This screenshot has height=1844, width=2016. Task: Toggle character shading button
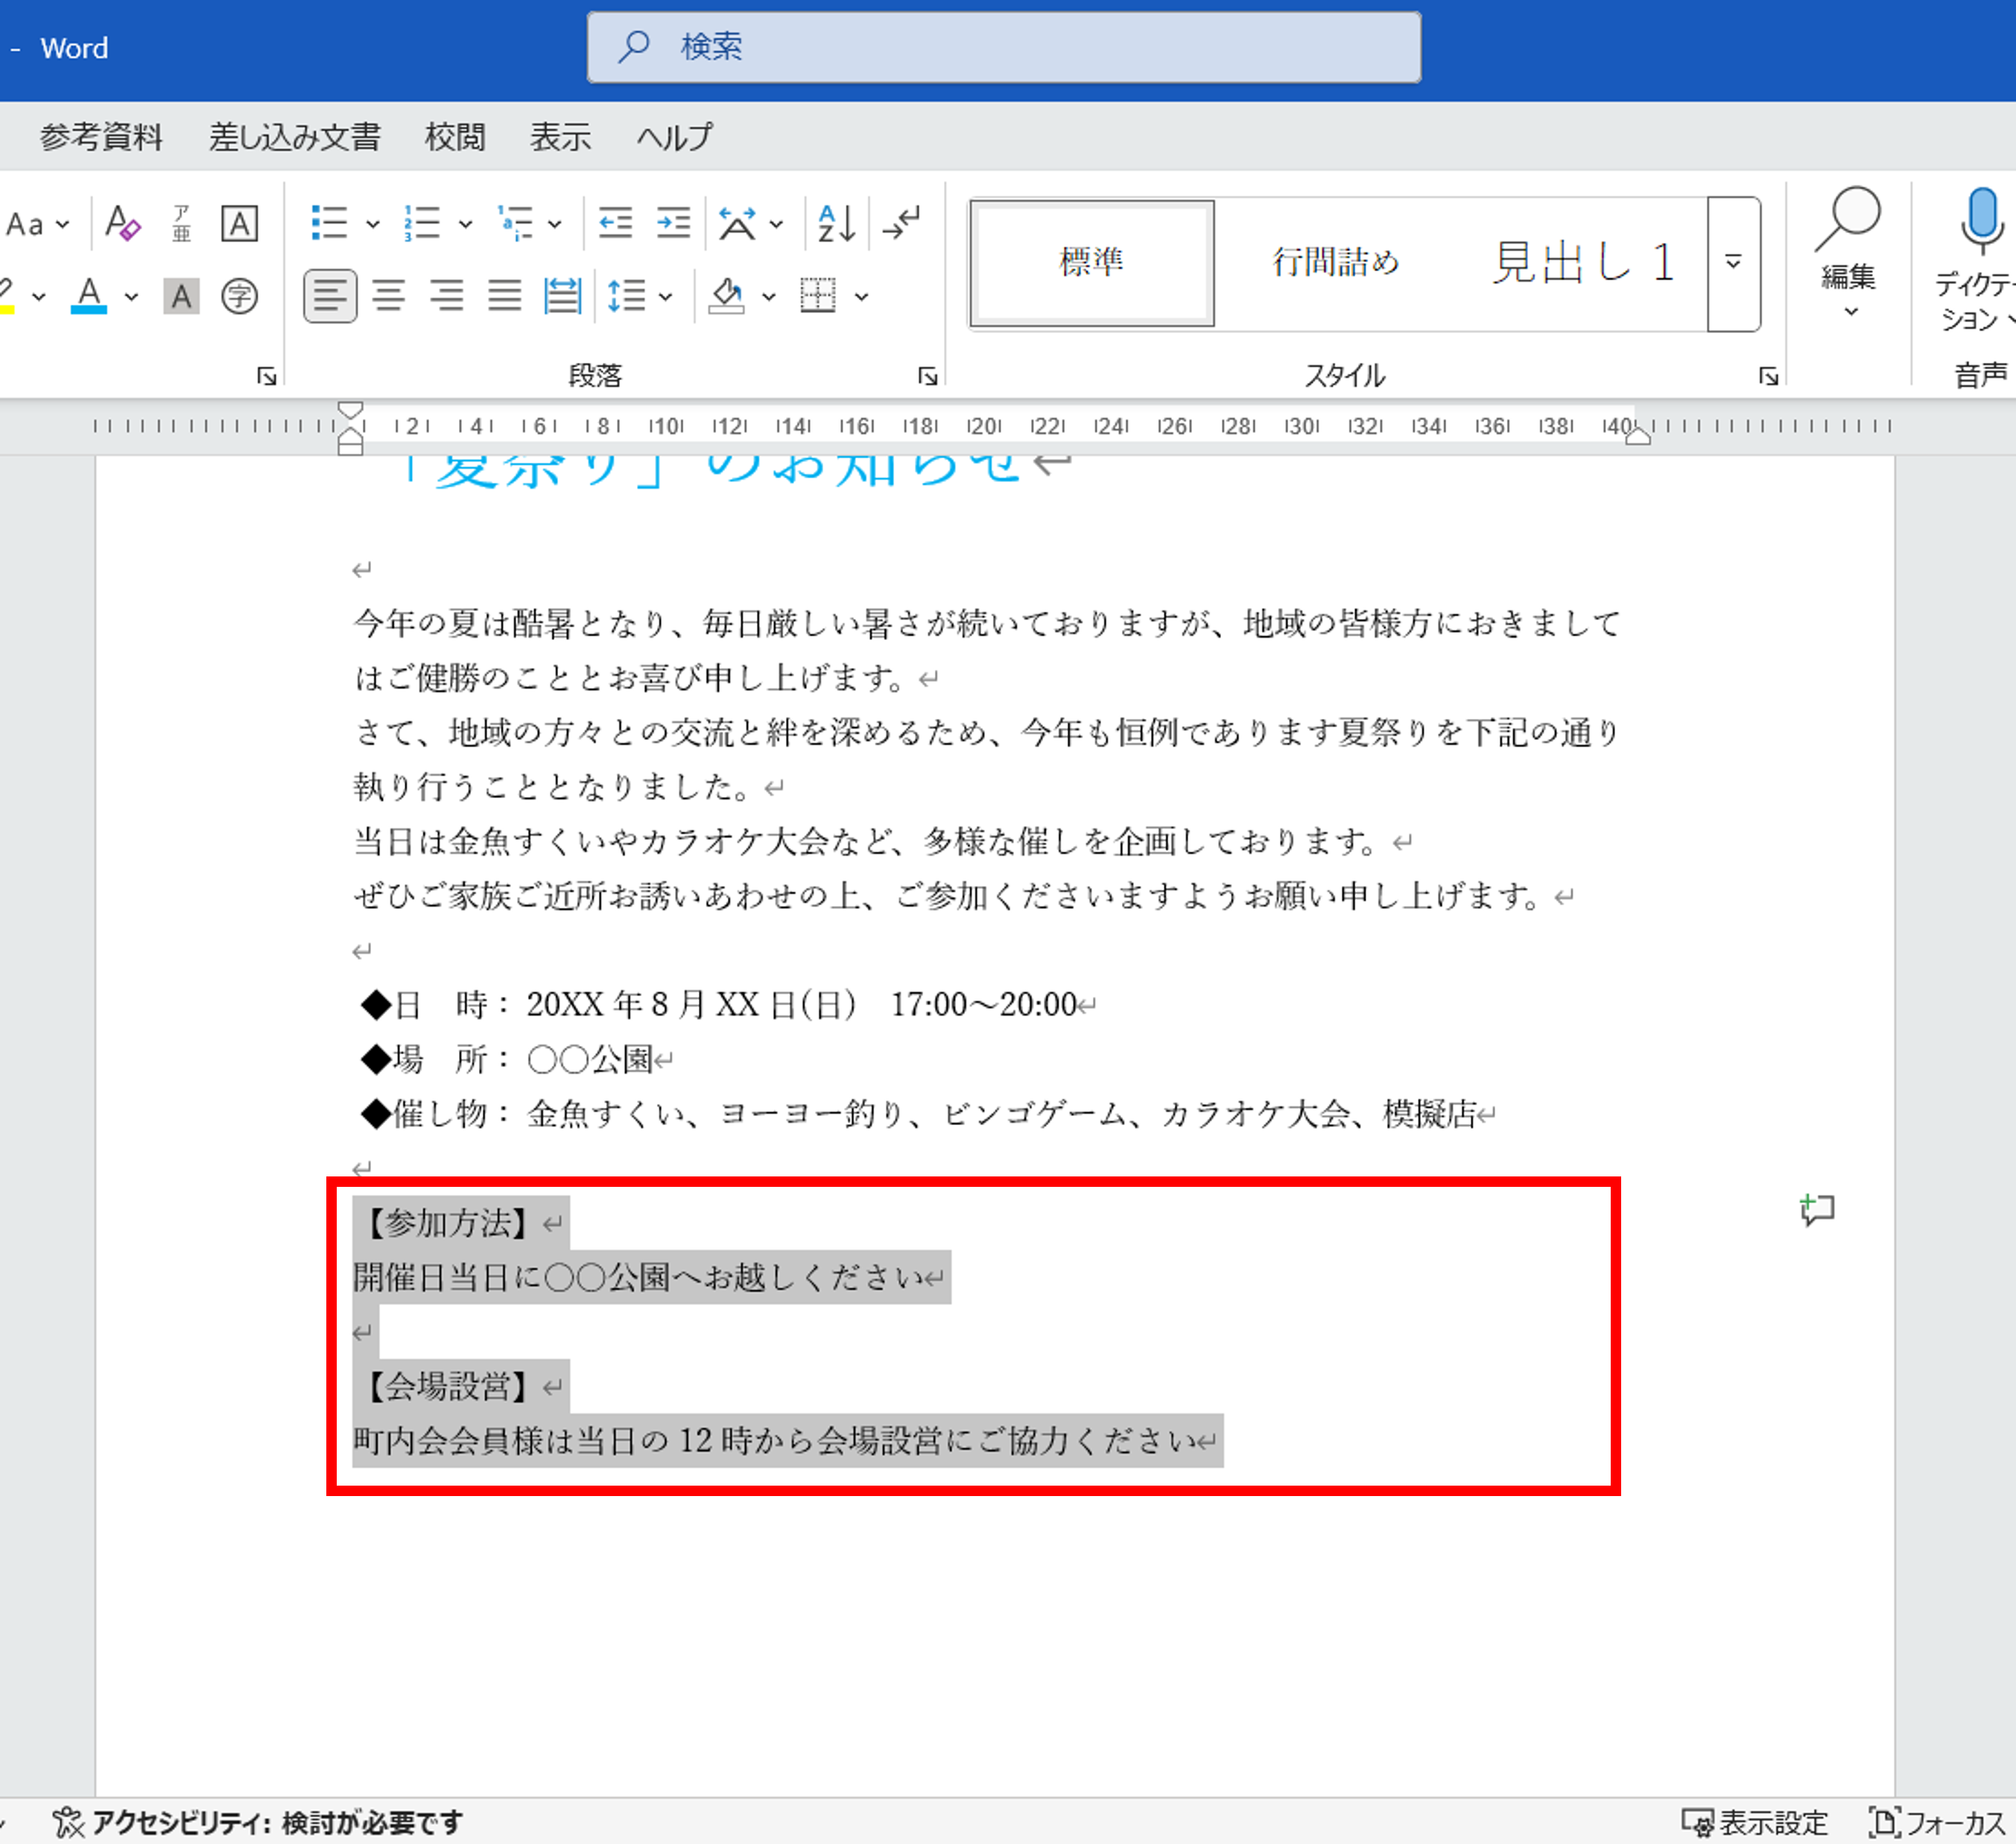pyautogui.click(x=181, y=296)
